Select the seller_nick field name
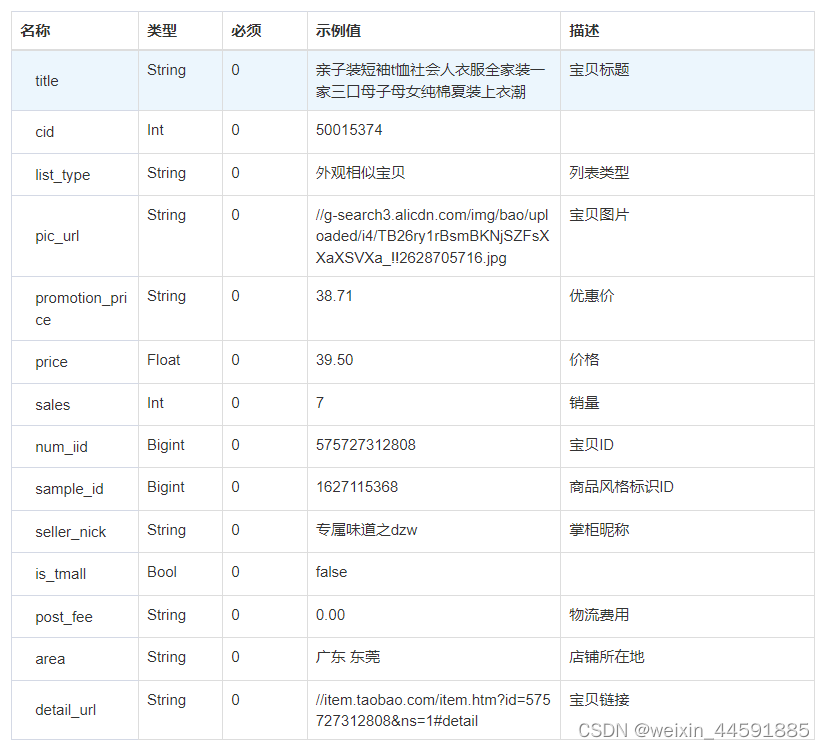Screen dimensions: 825x749 (71, 532)
